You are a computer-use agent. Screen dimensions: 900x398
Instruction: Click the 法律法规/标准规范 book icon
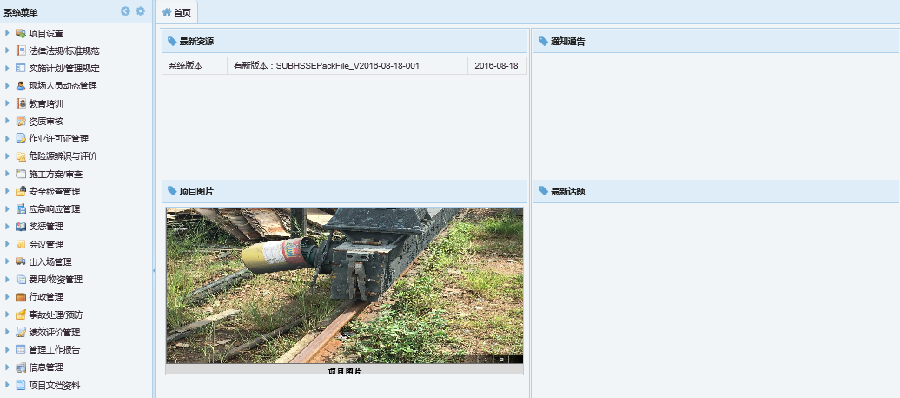tap(21, 51)
